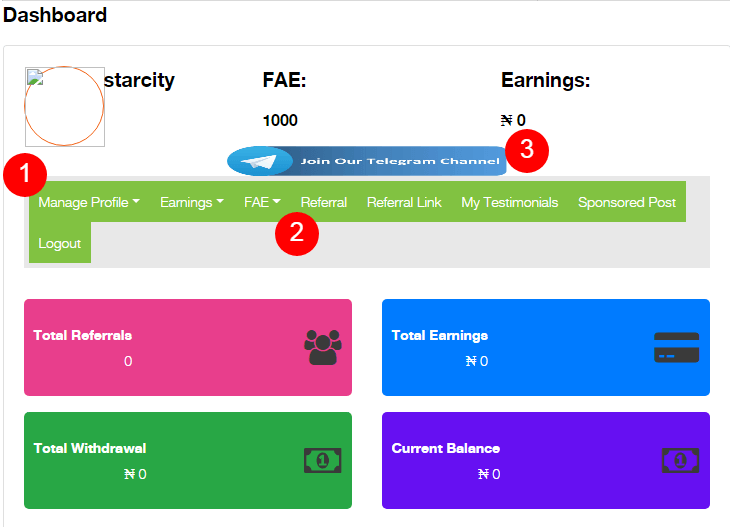
Task: Click the Current Balance banknote icon
Action: 680,461
